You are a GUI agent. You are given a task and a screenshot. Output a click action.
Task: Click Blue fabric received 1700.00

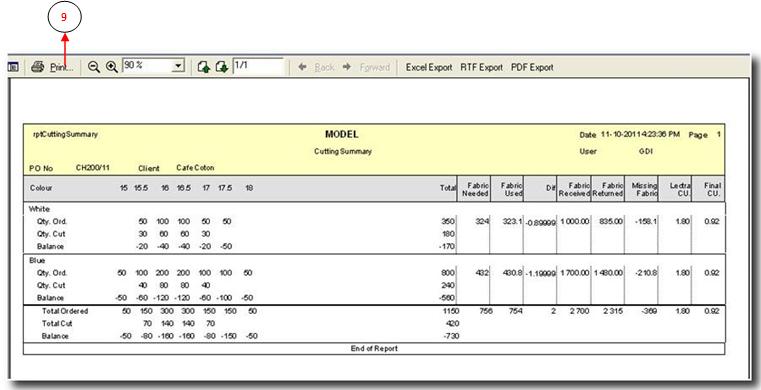[575, 273]
